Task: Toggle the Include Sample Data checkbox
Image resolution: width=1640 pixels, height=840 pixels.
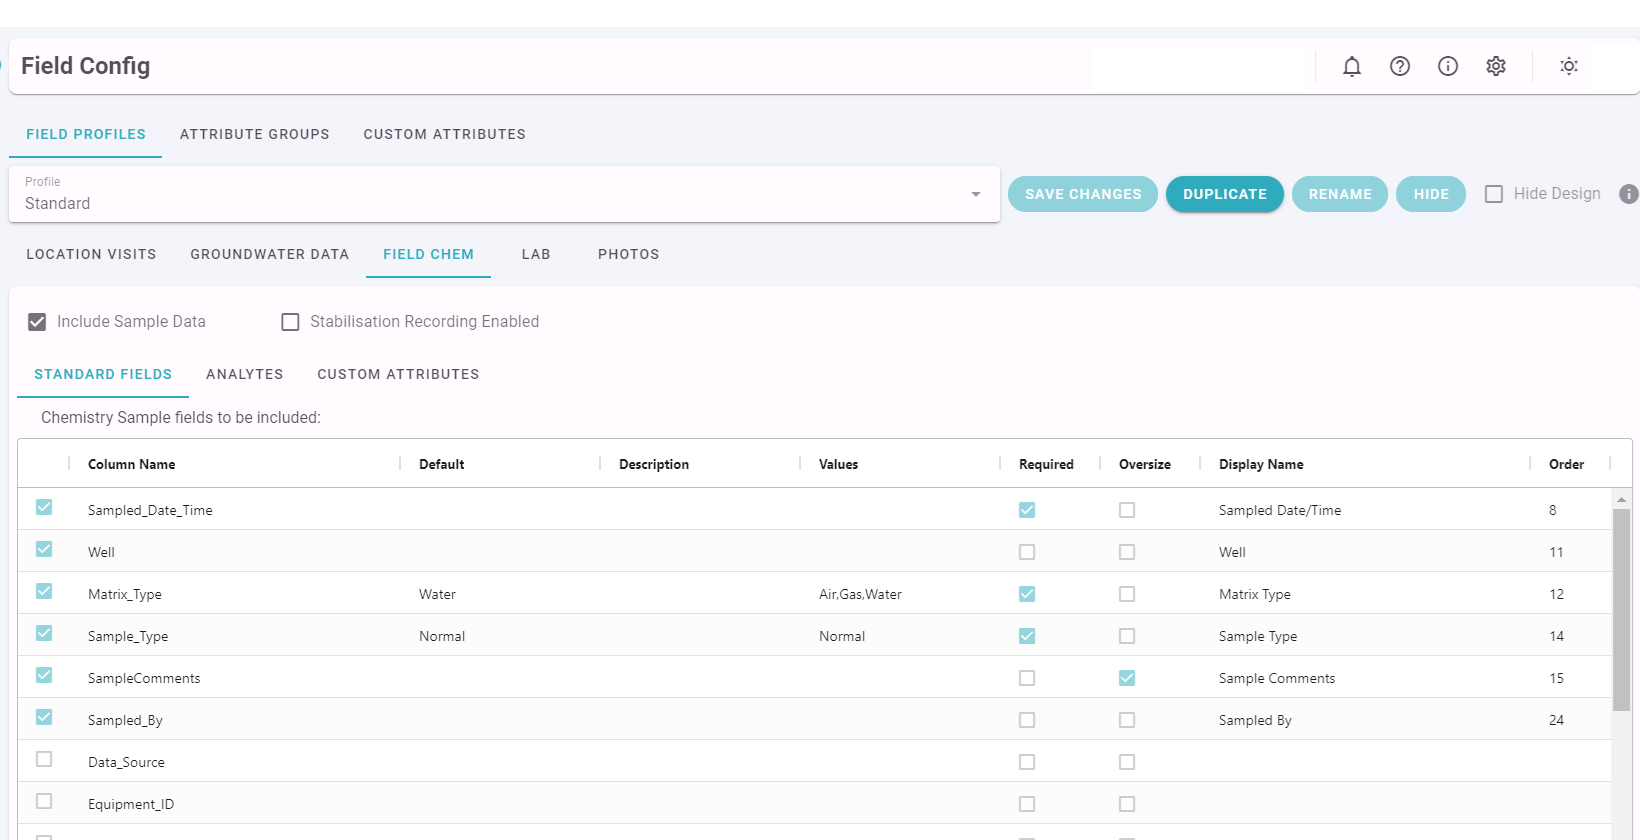Action: tap(37, 322)
